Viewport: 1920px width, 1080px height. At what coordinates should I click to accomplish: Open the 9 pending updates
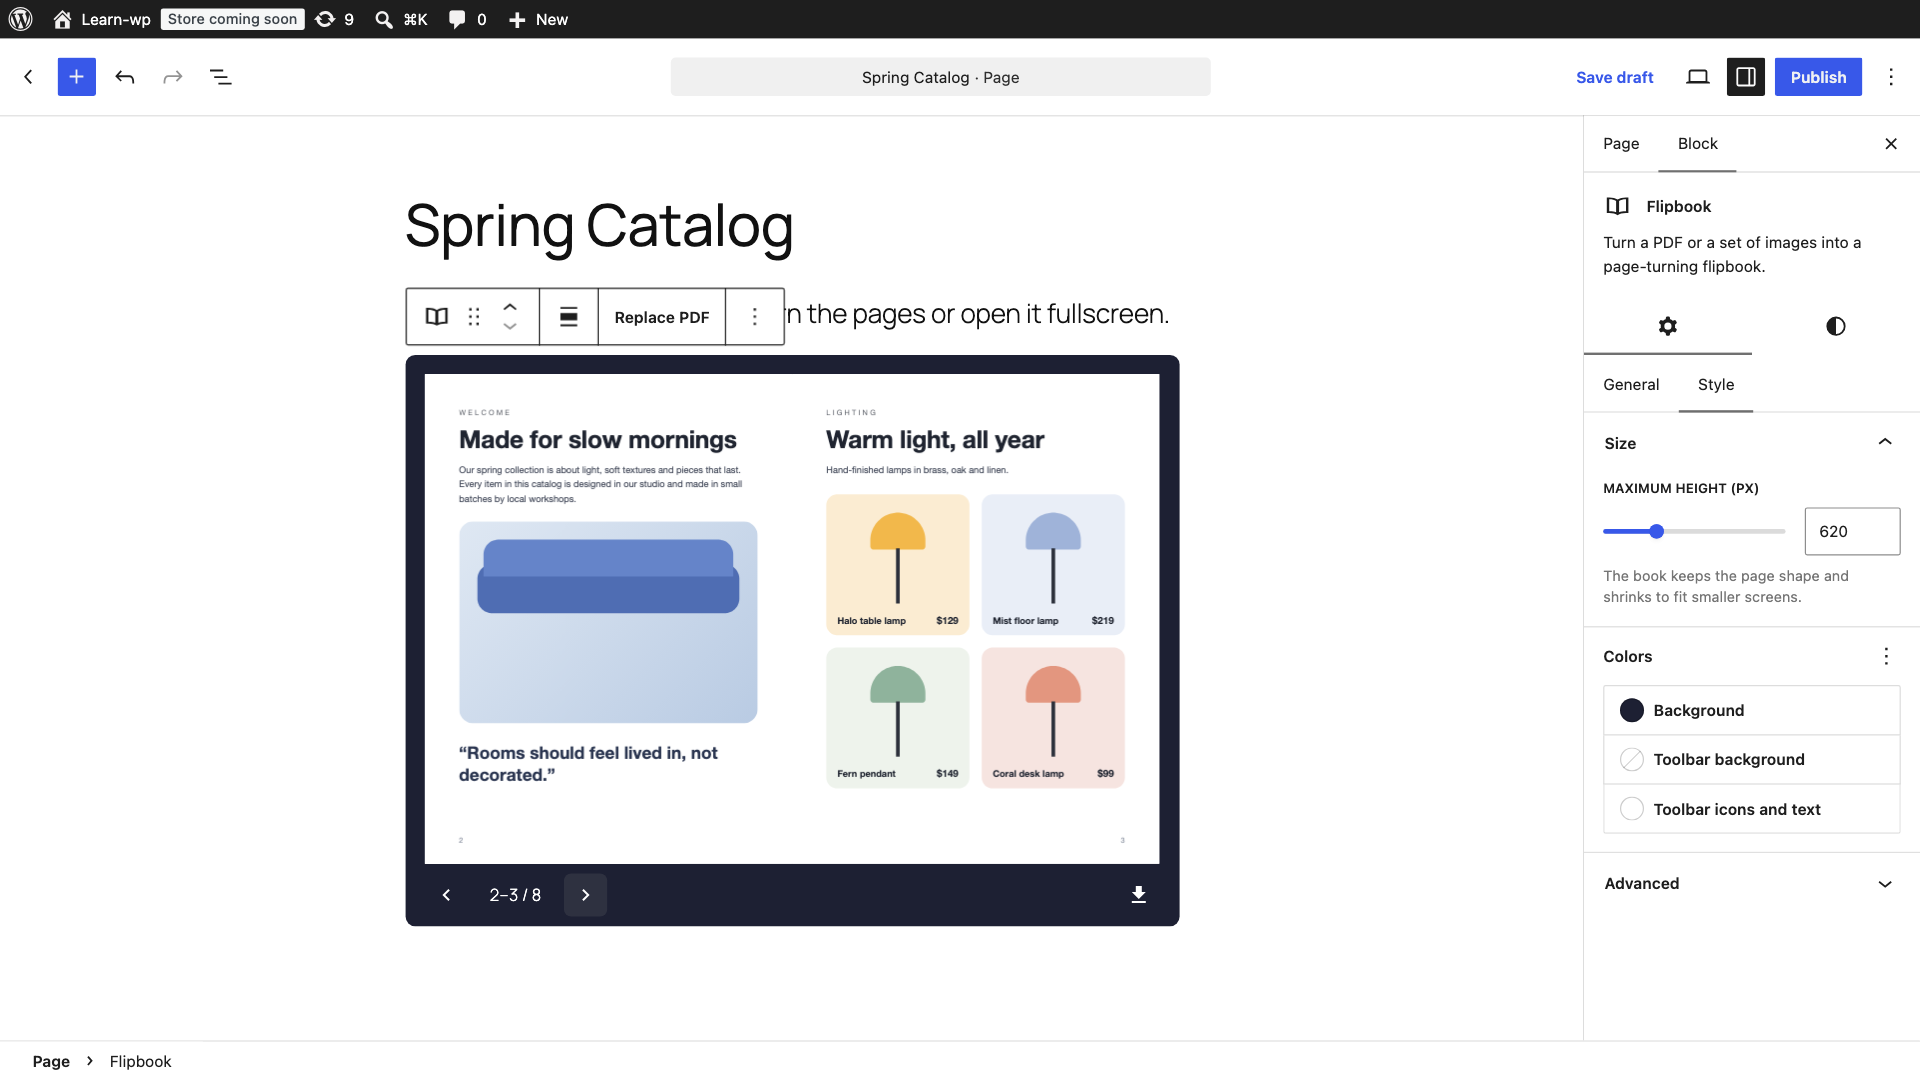click(334, 19)
